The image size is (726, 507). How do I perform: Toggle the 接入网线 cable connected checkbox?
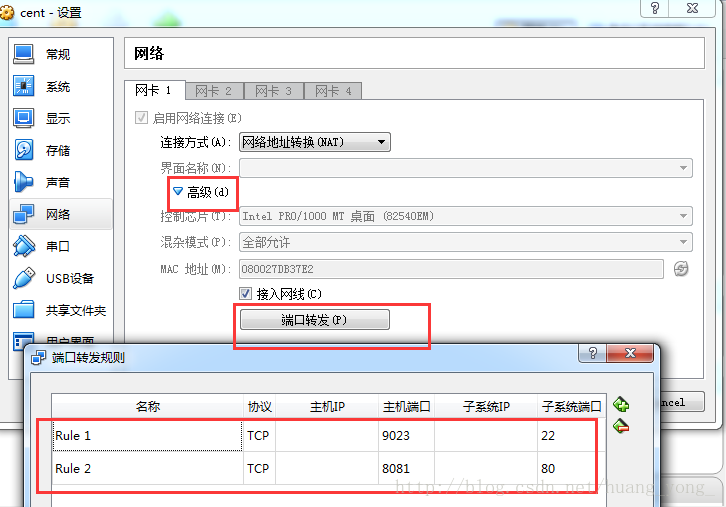tap(245, 294)
